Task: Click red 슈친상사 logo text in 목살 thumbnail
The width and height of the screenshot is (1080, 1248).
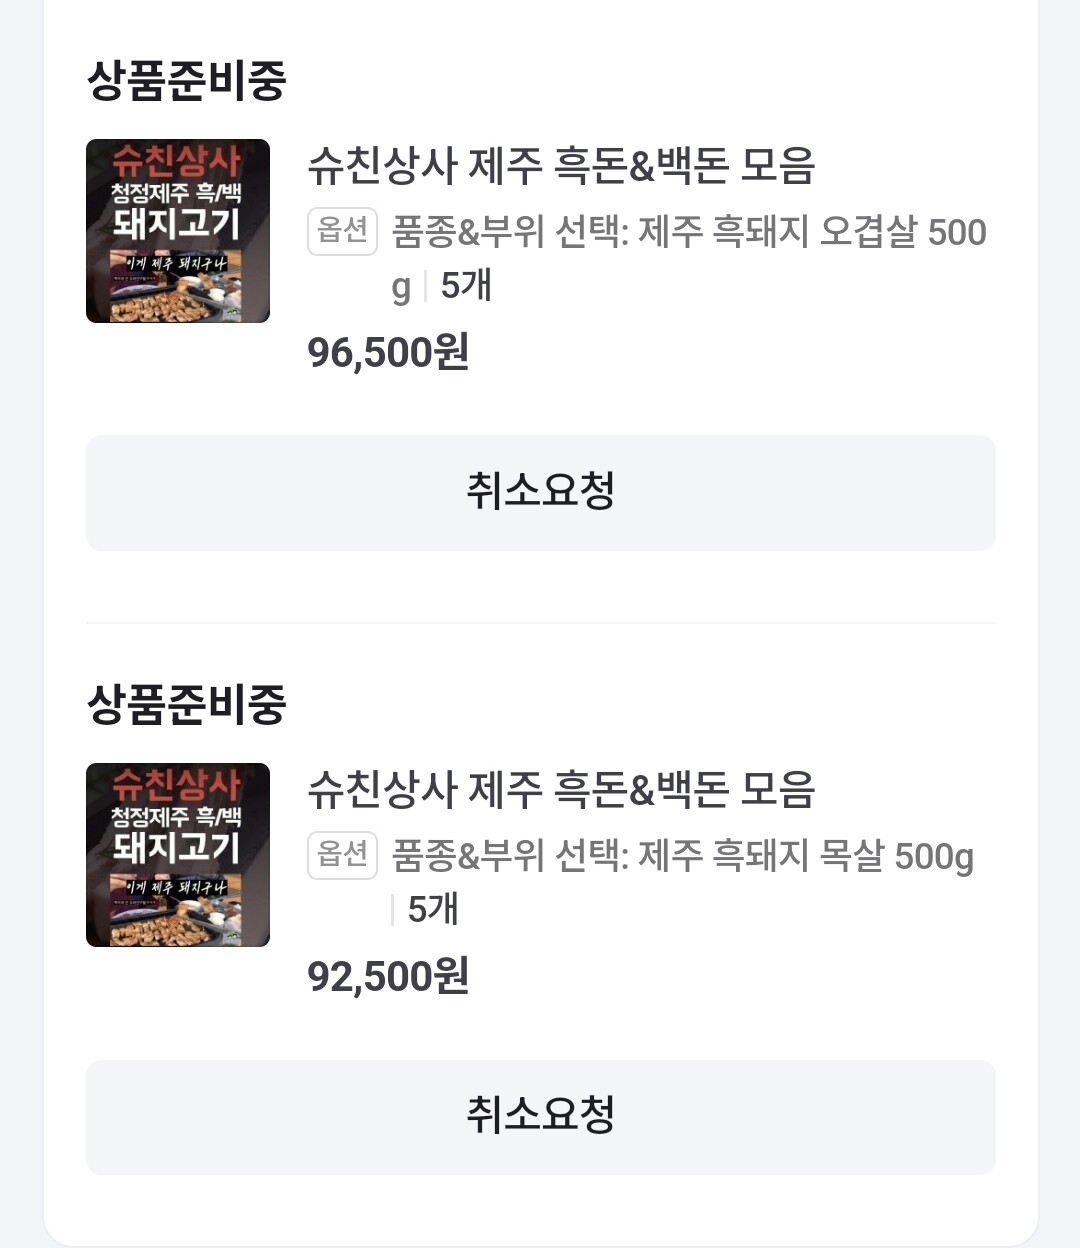Action: point(177,784)
